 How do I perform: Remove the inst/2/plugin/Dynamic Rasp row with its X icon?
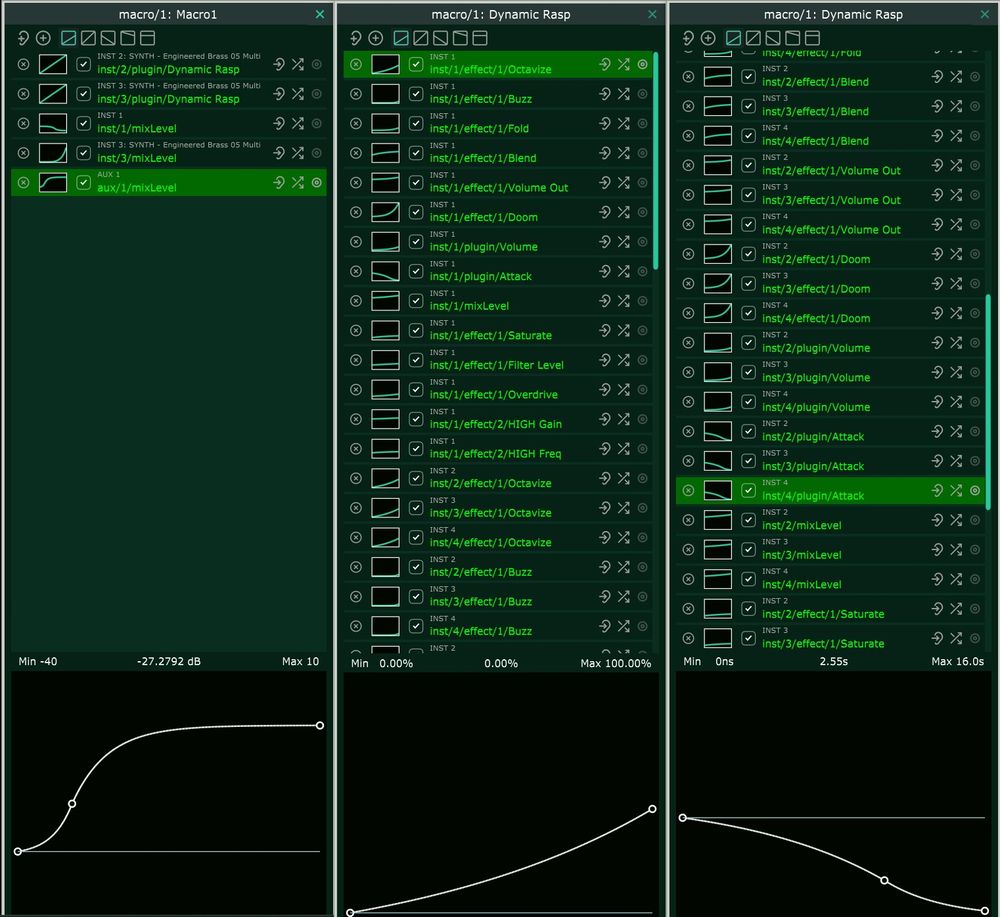(x=24, y=64)
